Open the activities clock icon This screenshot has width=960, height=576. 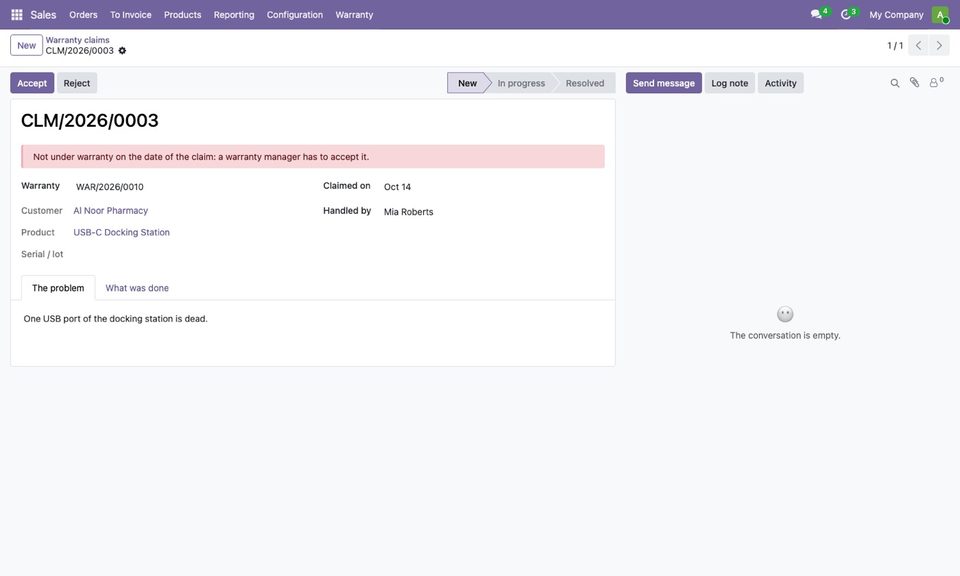846,14
